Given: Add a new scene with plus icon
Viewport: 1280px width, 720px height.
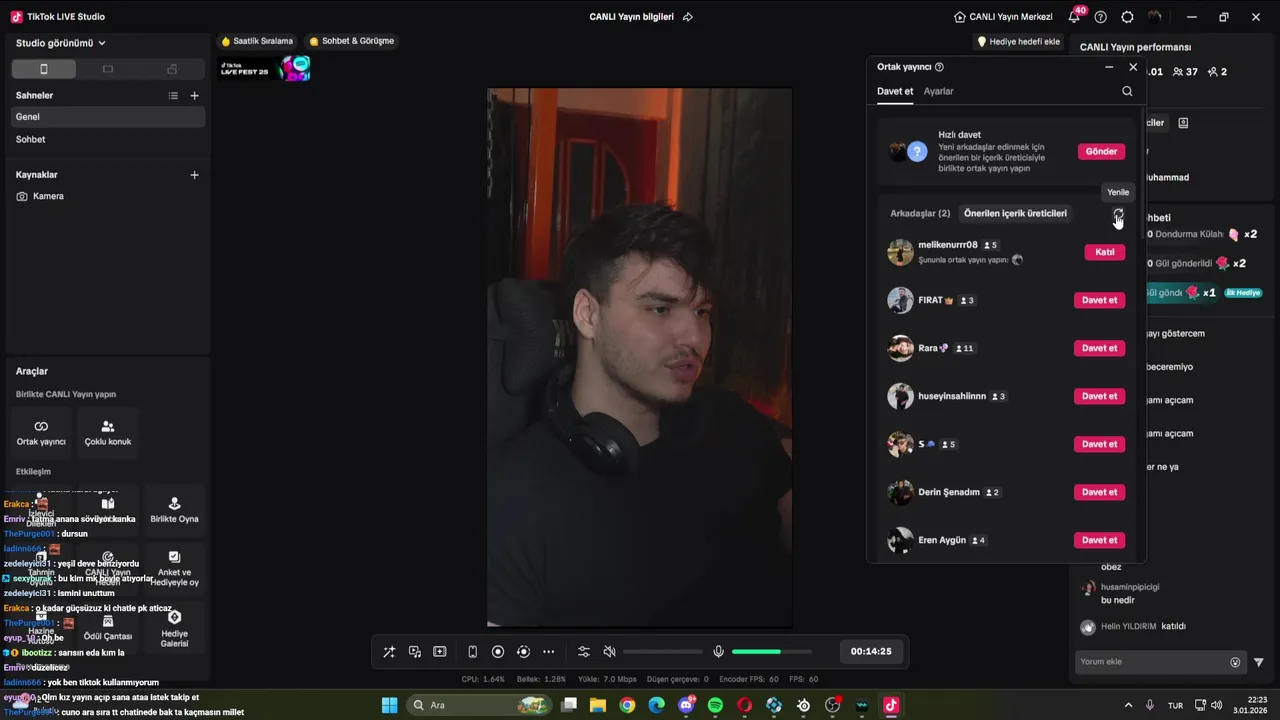Looking at the screenshot, I should [x=194, y=96].
